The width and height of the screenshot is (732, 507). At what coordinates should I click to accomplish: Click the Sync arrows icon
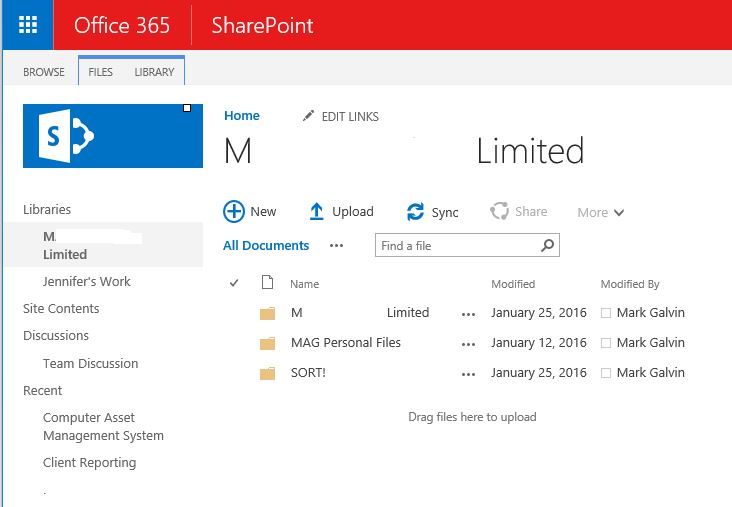(x=415, y=212)
